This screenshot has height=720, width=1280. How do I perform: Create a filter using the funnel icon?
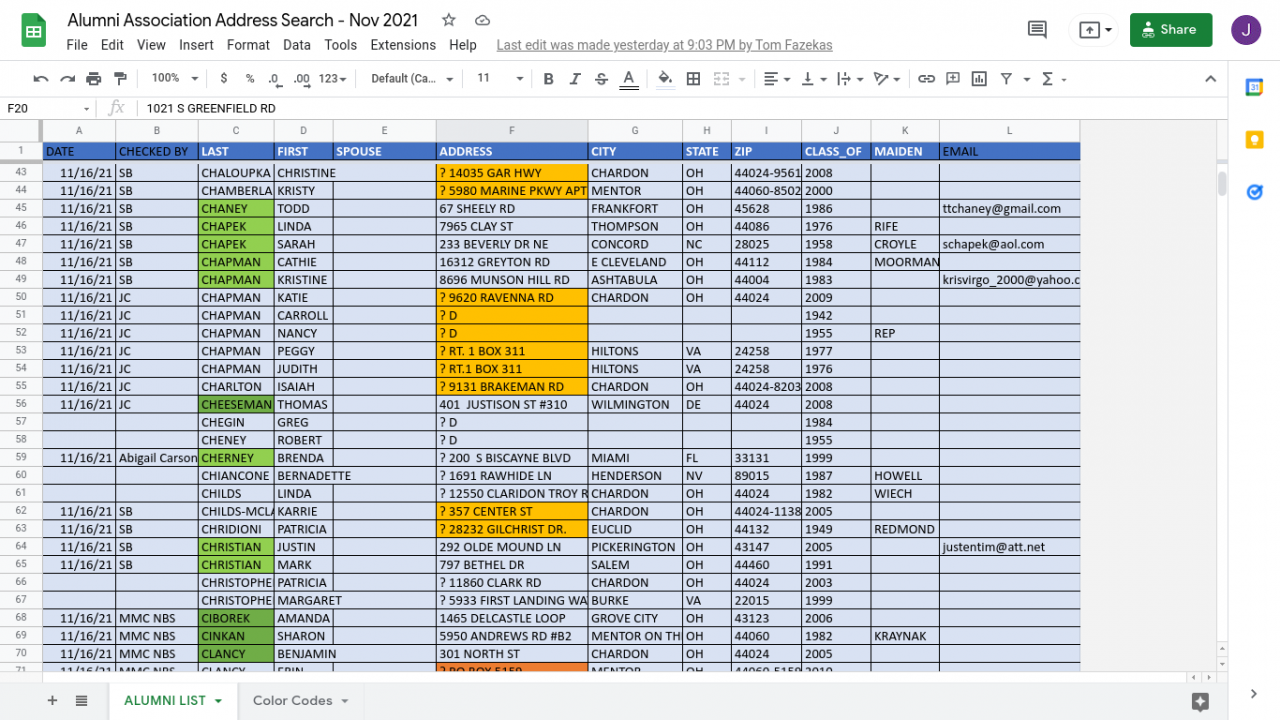click(1006, 79)
